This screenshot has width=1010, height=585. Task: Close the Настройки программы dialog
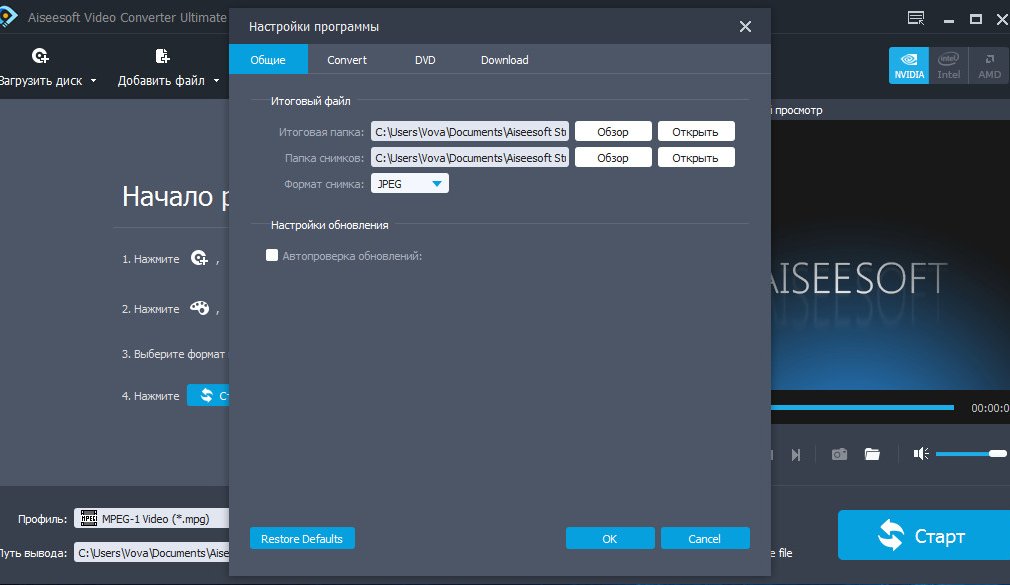[745, 26]
